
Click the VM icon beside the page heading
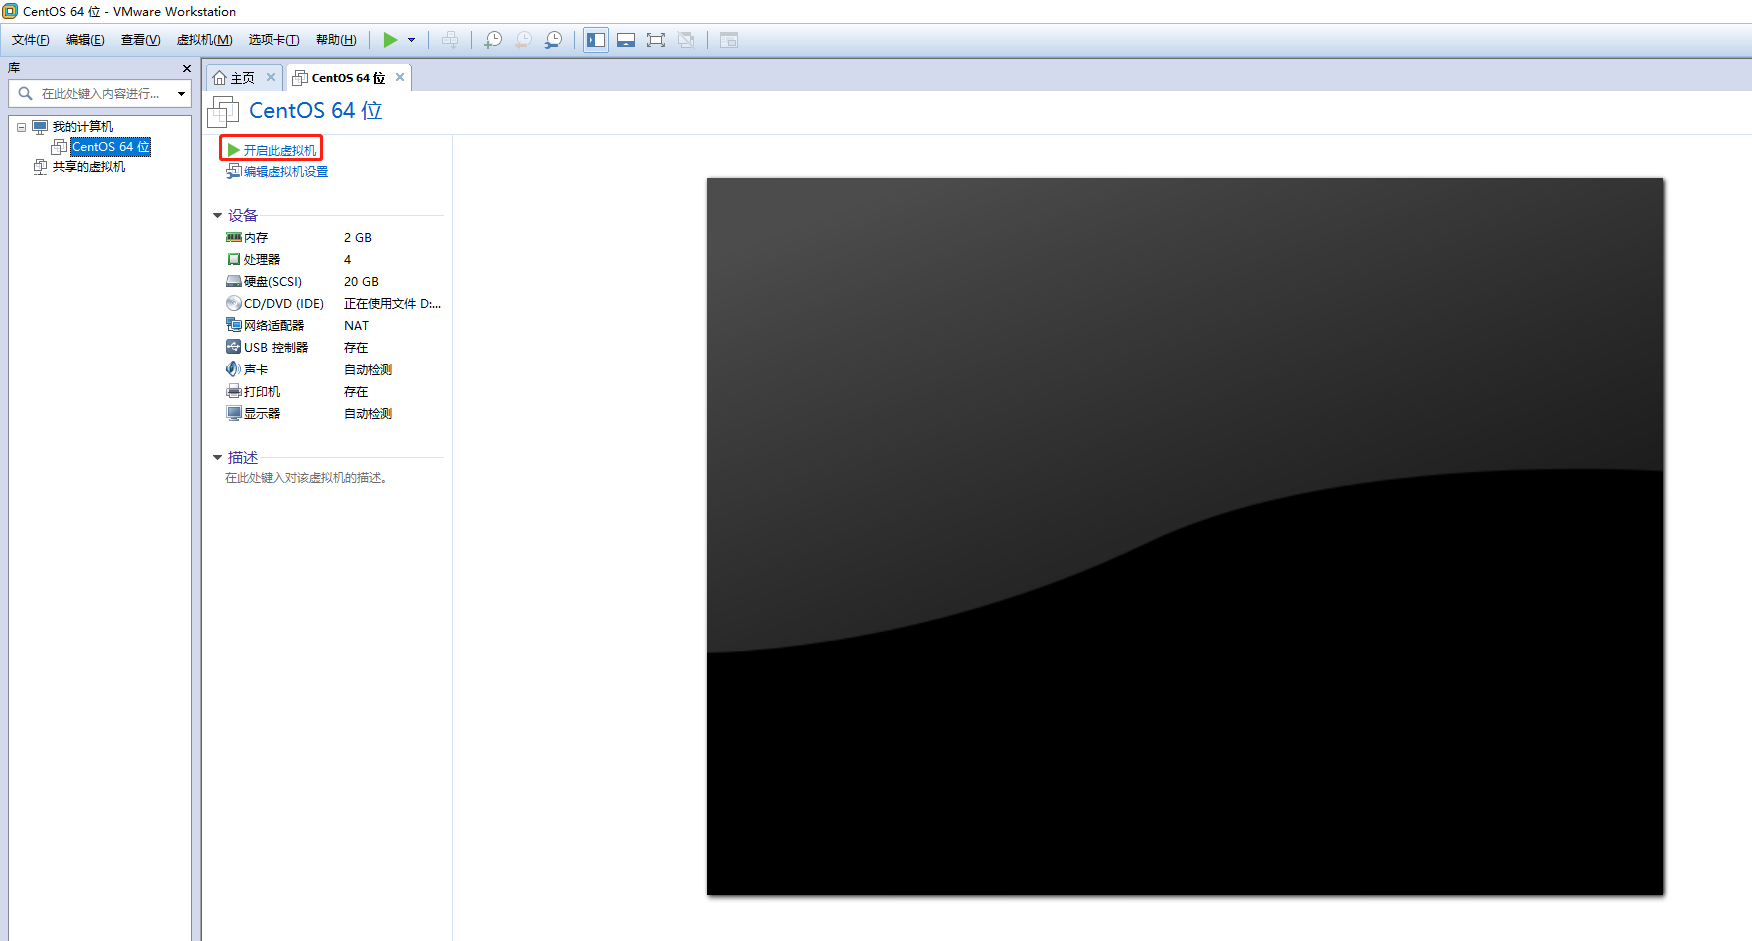tap(223, 112)
